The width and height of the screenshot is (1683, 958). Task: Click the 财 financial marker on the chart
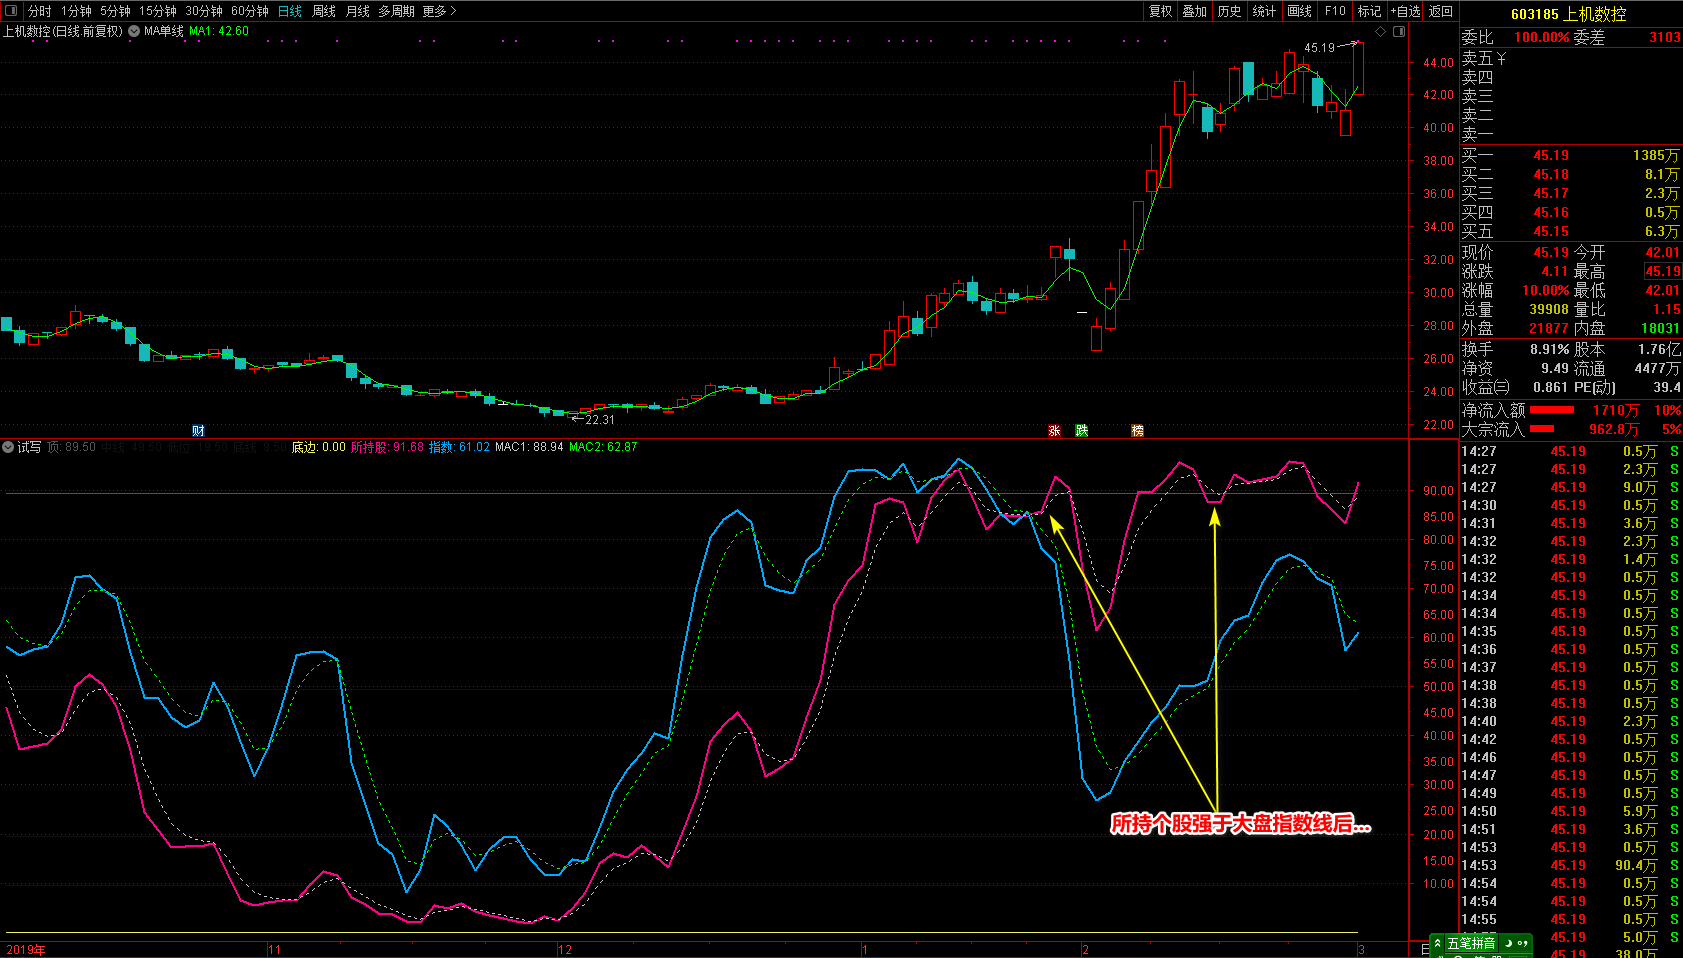(198, 430)
